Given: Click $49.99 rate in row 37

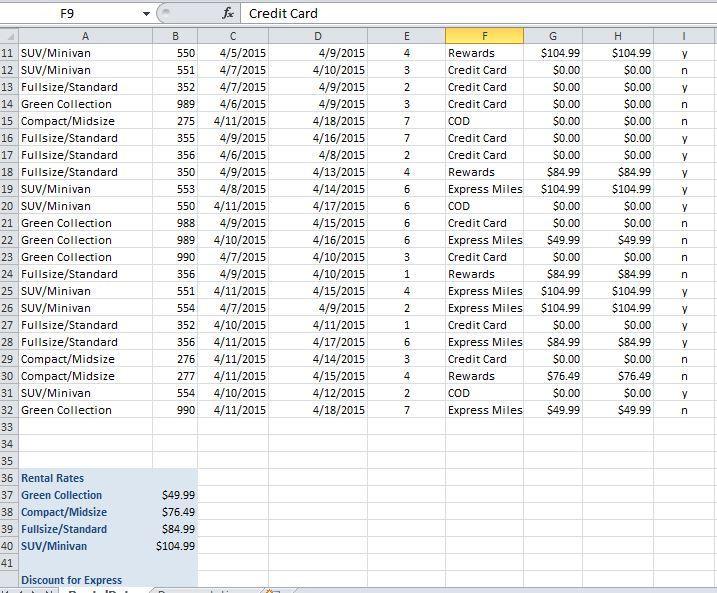Looking at the screenshot, I should [x=175, y=495].
